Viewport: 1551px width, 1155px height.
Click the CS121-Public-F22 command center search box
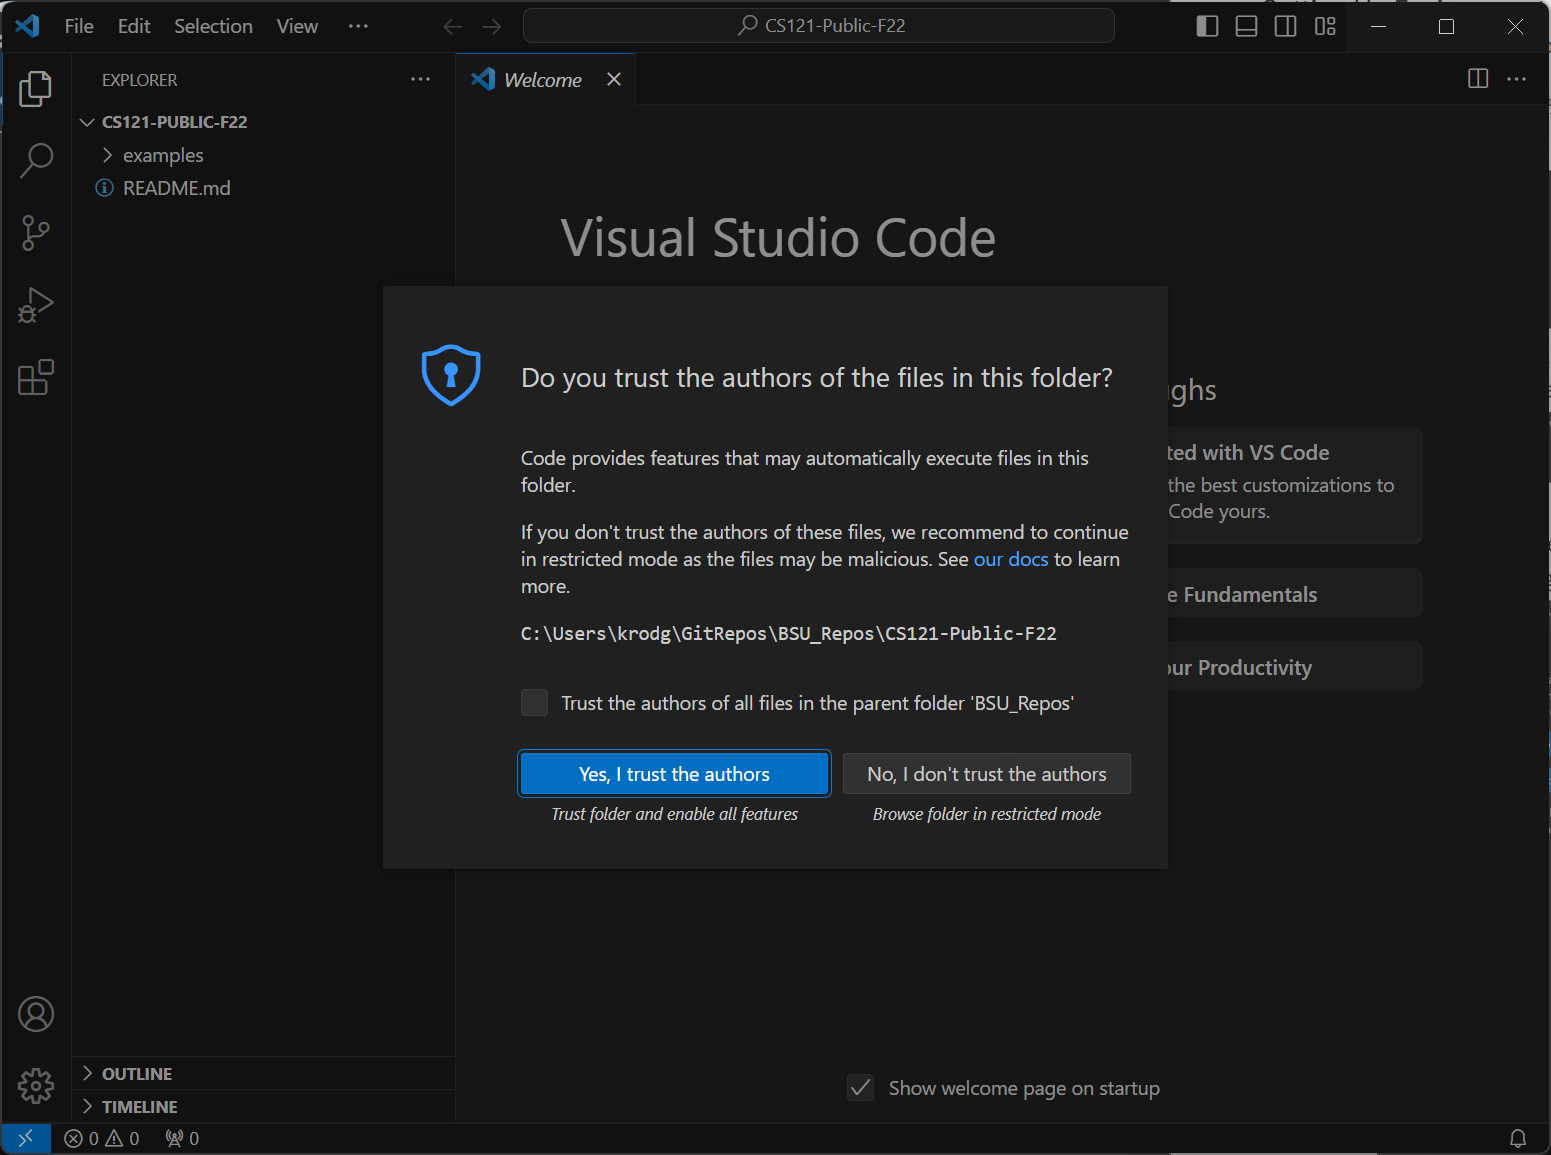(818, 26)
